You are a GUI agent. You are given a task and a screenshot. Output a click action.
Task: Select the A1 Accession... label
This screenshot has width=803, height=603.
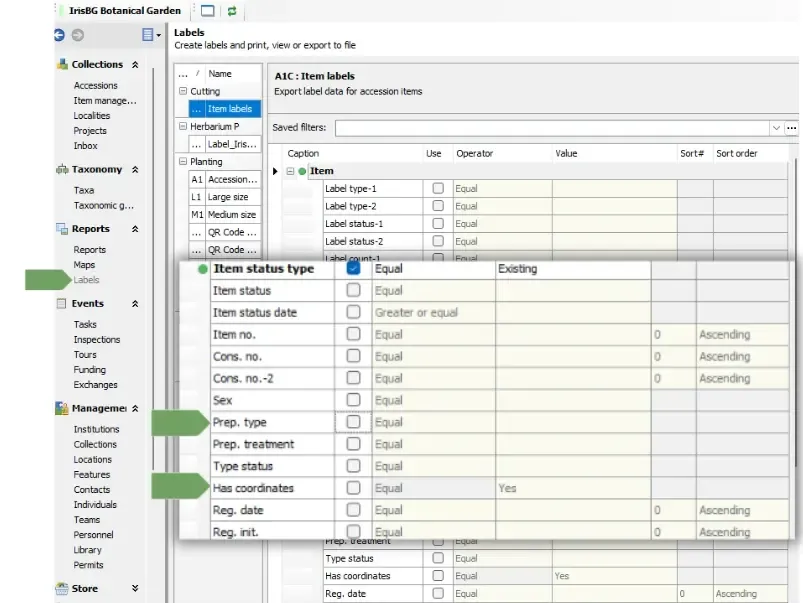[x=225, y=179]
